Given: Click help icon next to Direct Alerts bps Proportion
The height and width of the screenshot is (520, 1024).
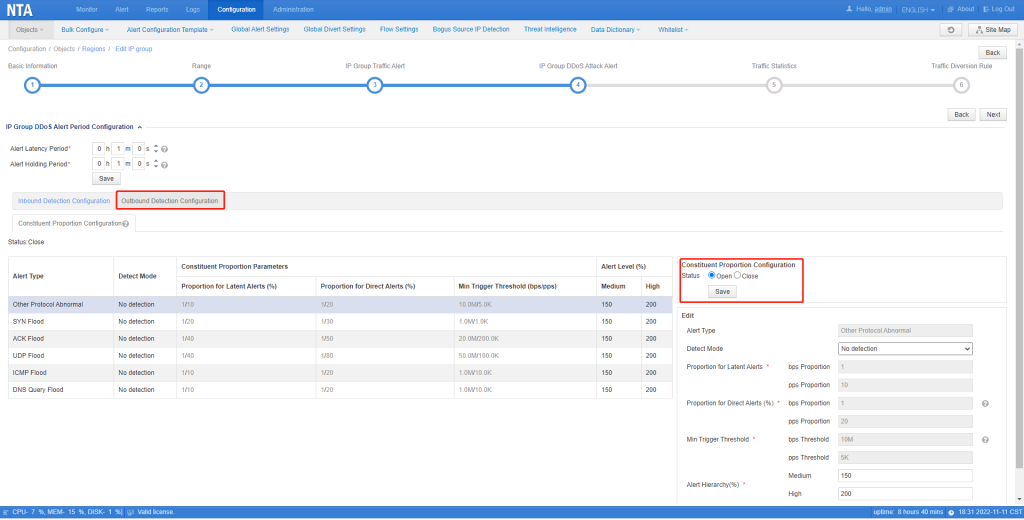Looking at the screenshot, I should (x=985, y=404).
